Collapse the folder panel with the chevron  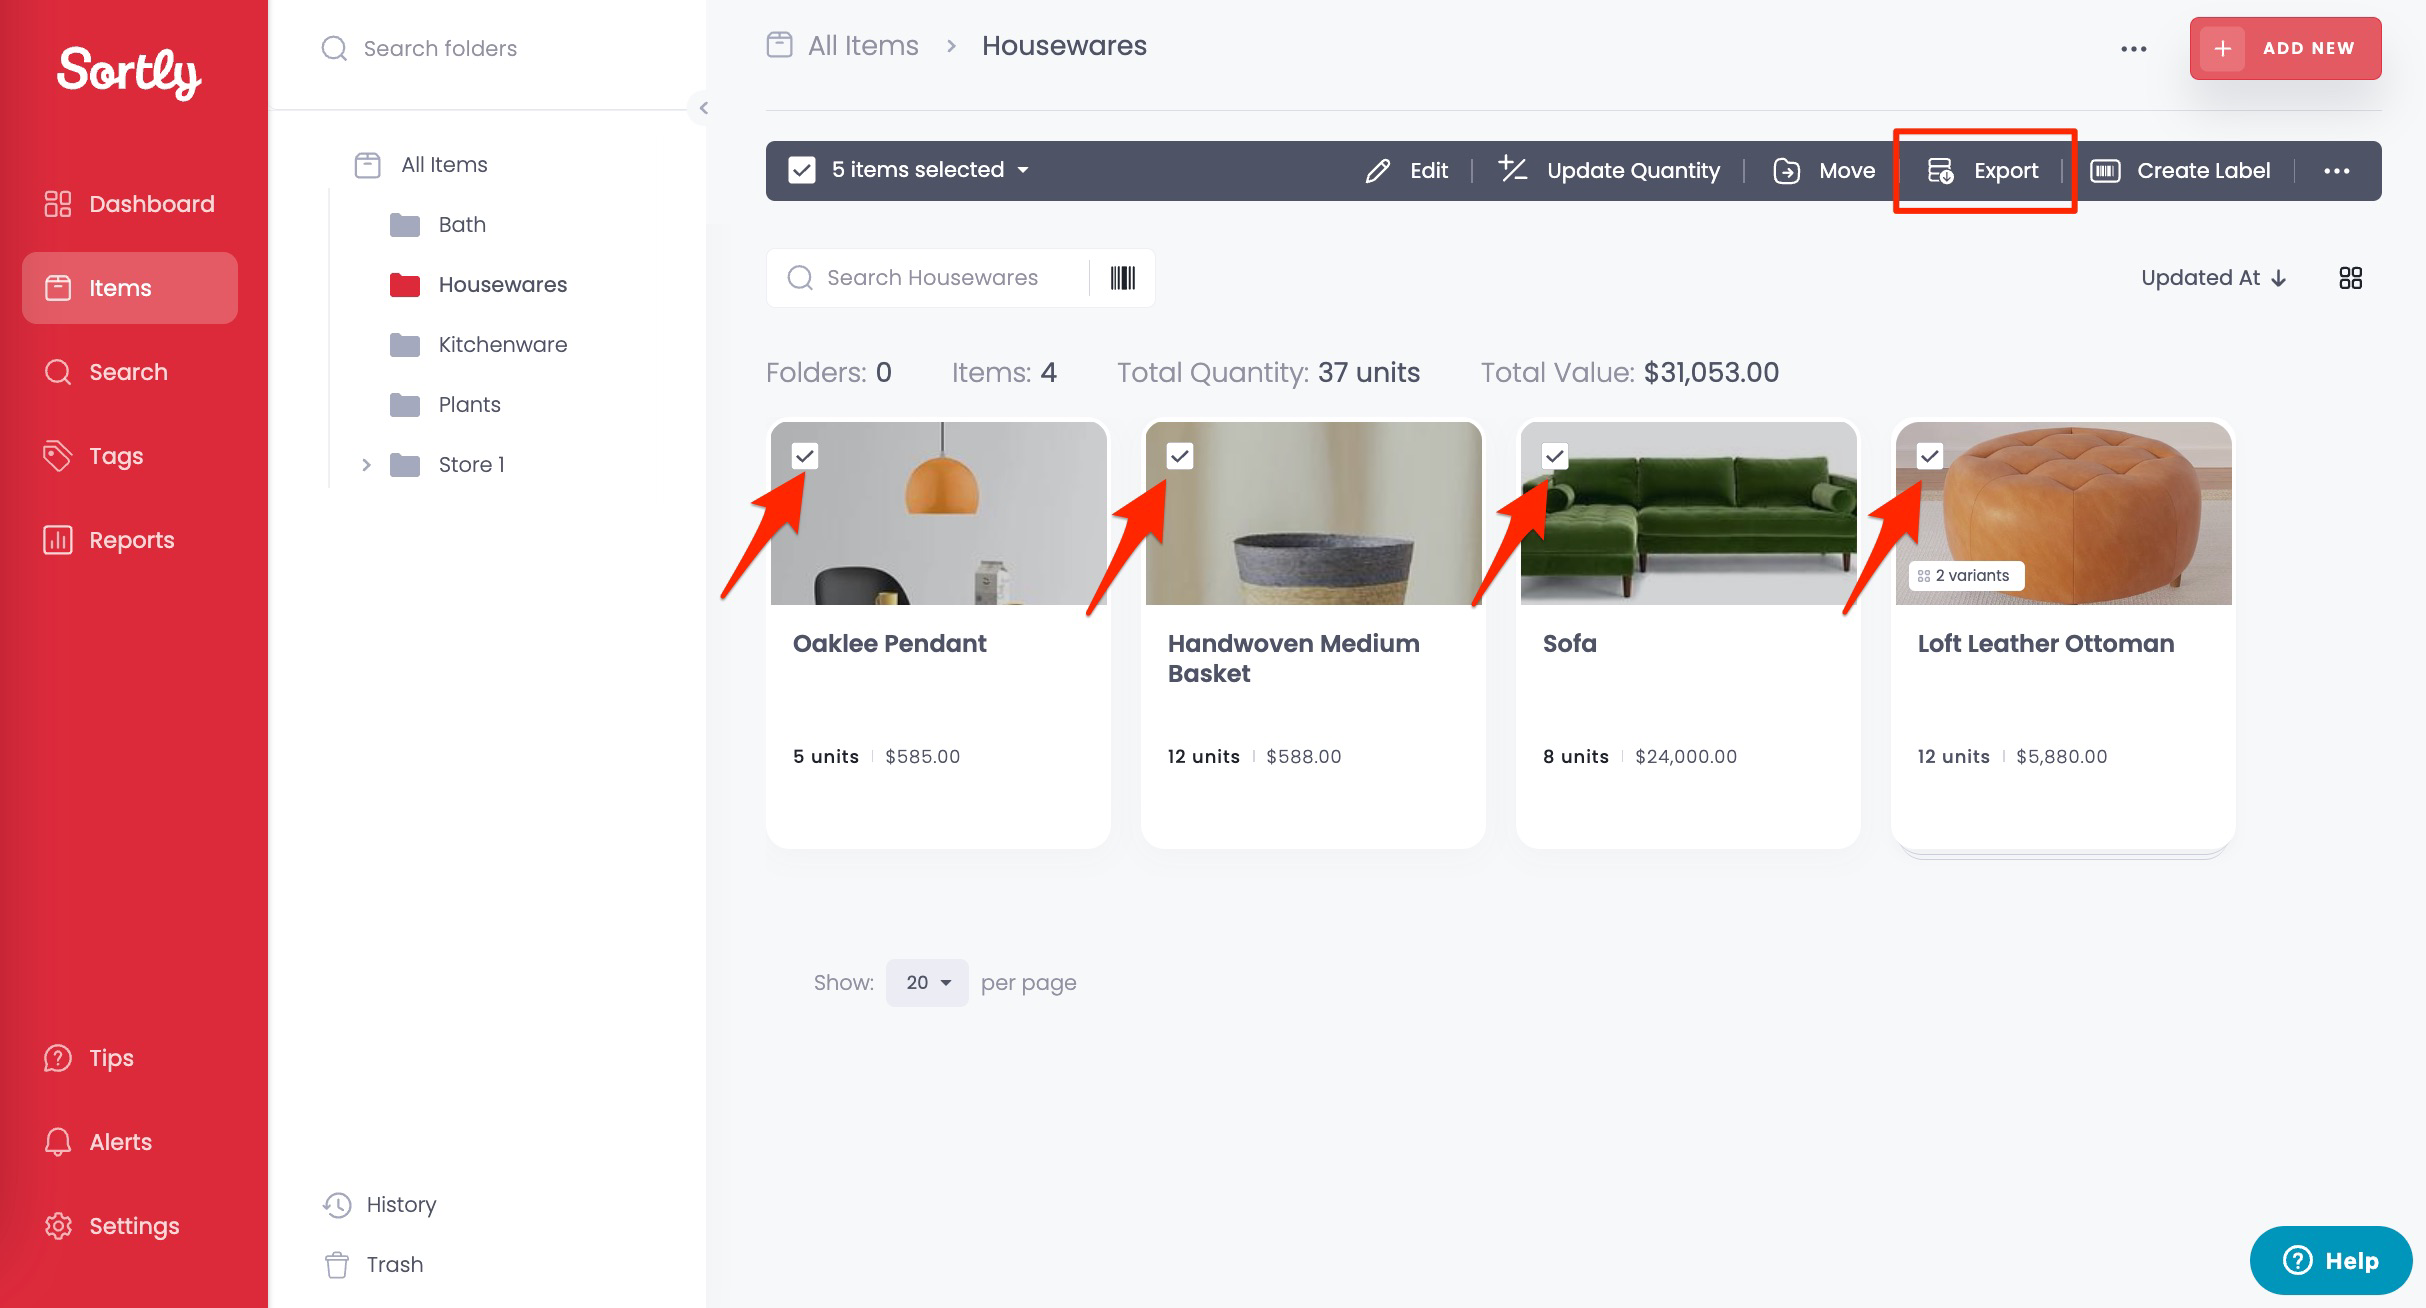click(703, 108)
